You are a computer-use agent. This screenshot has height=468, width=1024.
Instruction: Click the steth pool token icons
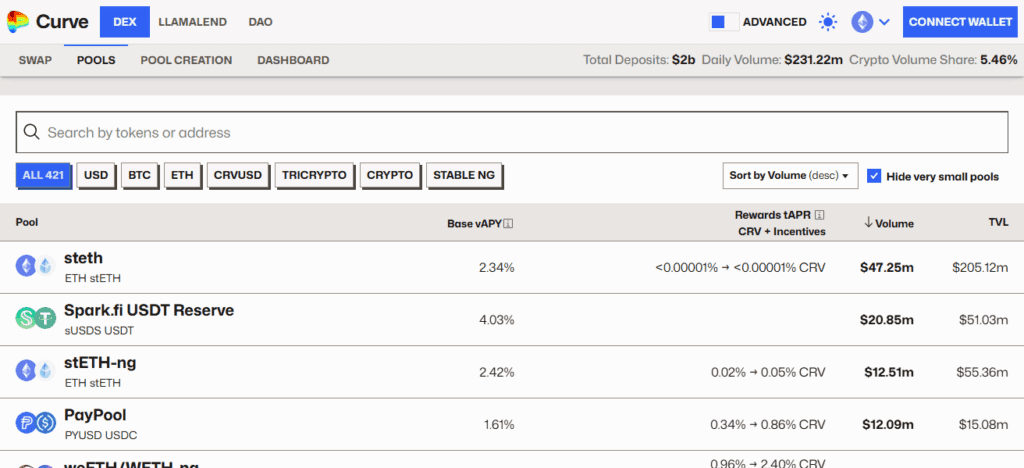36,266
